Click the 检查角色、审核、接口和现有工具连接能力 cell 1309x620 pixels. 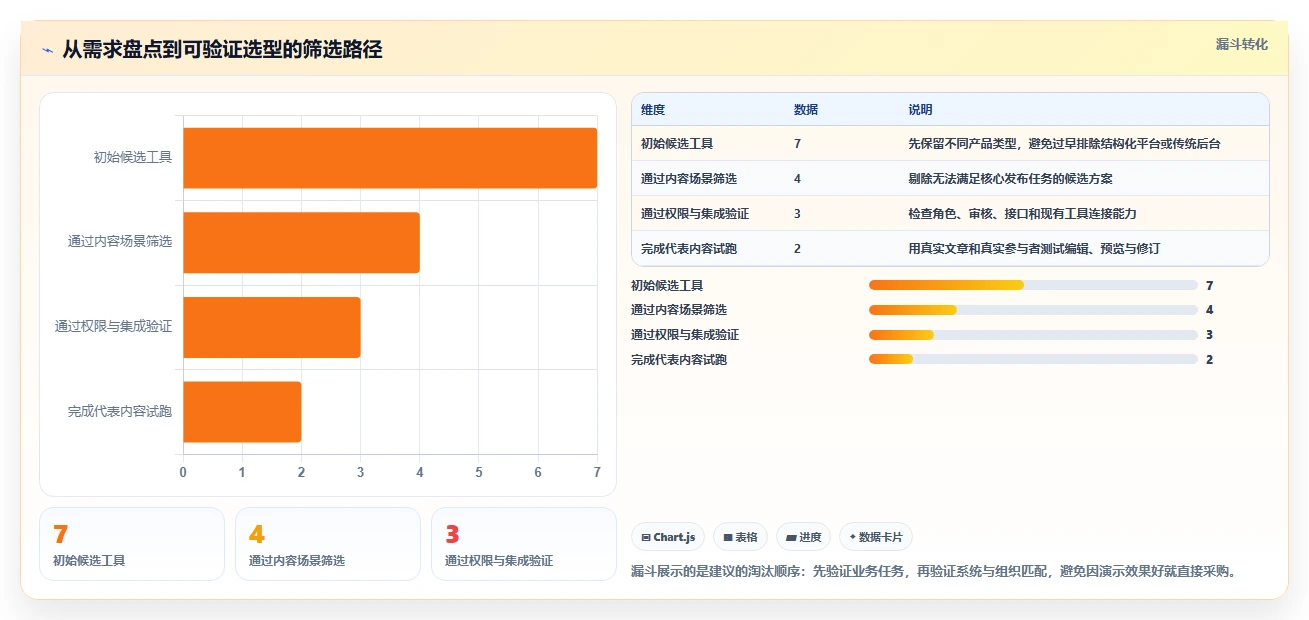pyautogui.click(x=1022, y=214)
